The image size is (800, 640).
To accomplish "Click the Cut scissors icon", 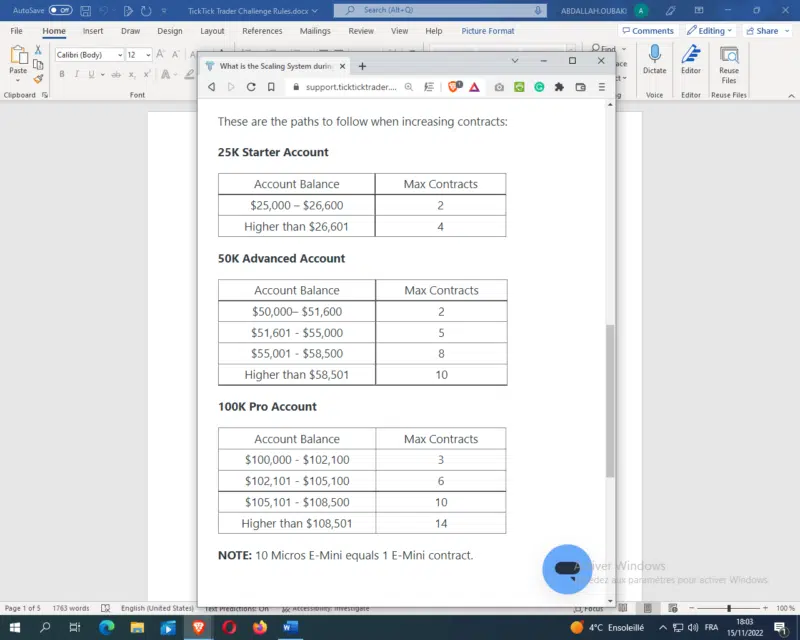I will pyautogui.click(x=38, y=50).
